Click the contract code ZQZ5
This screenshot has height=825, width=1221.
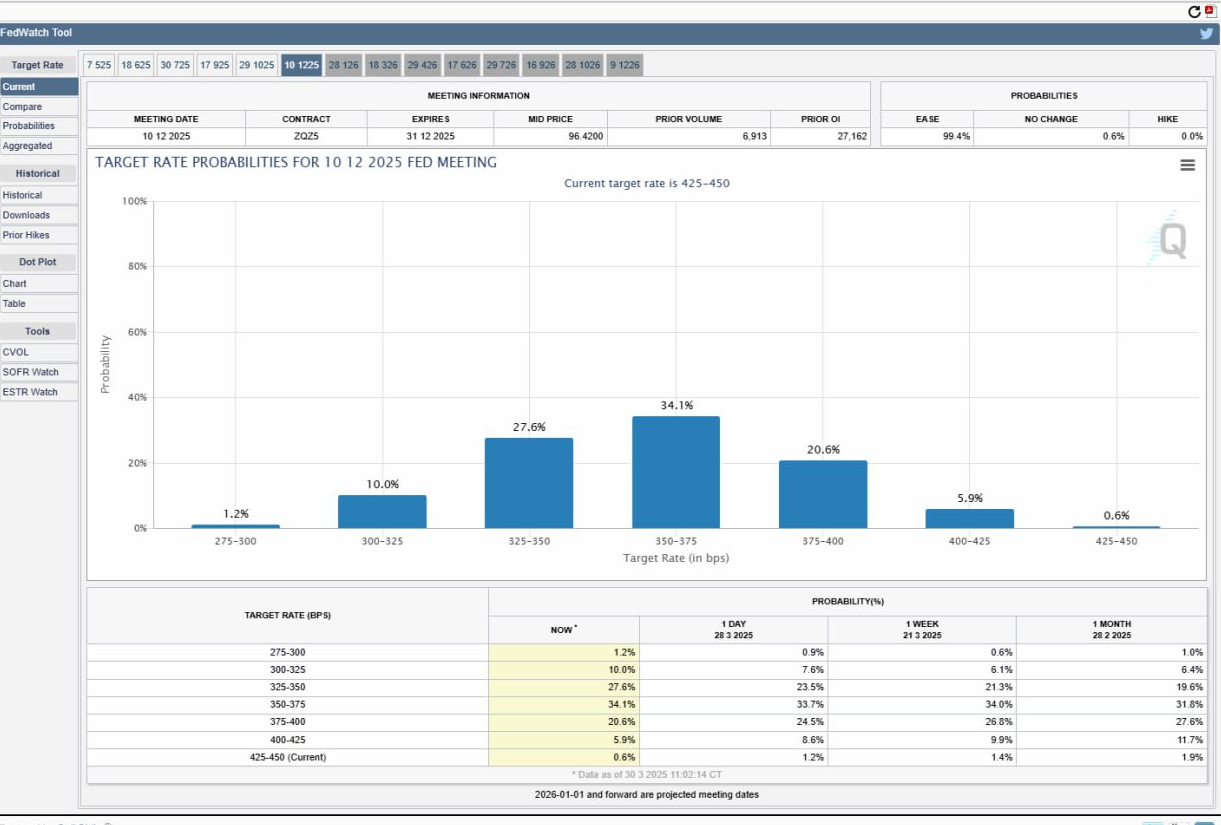coord(306,136)
